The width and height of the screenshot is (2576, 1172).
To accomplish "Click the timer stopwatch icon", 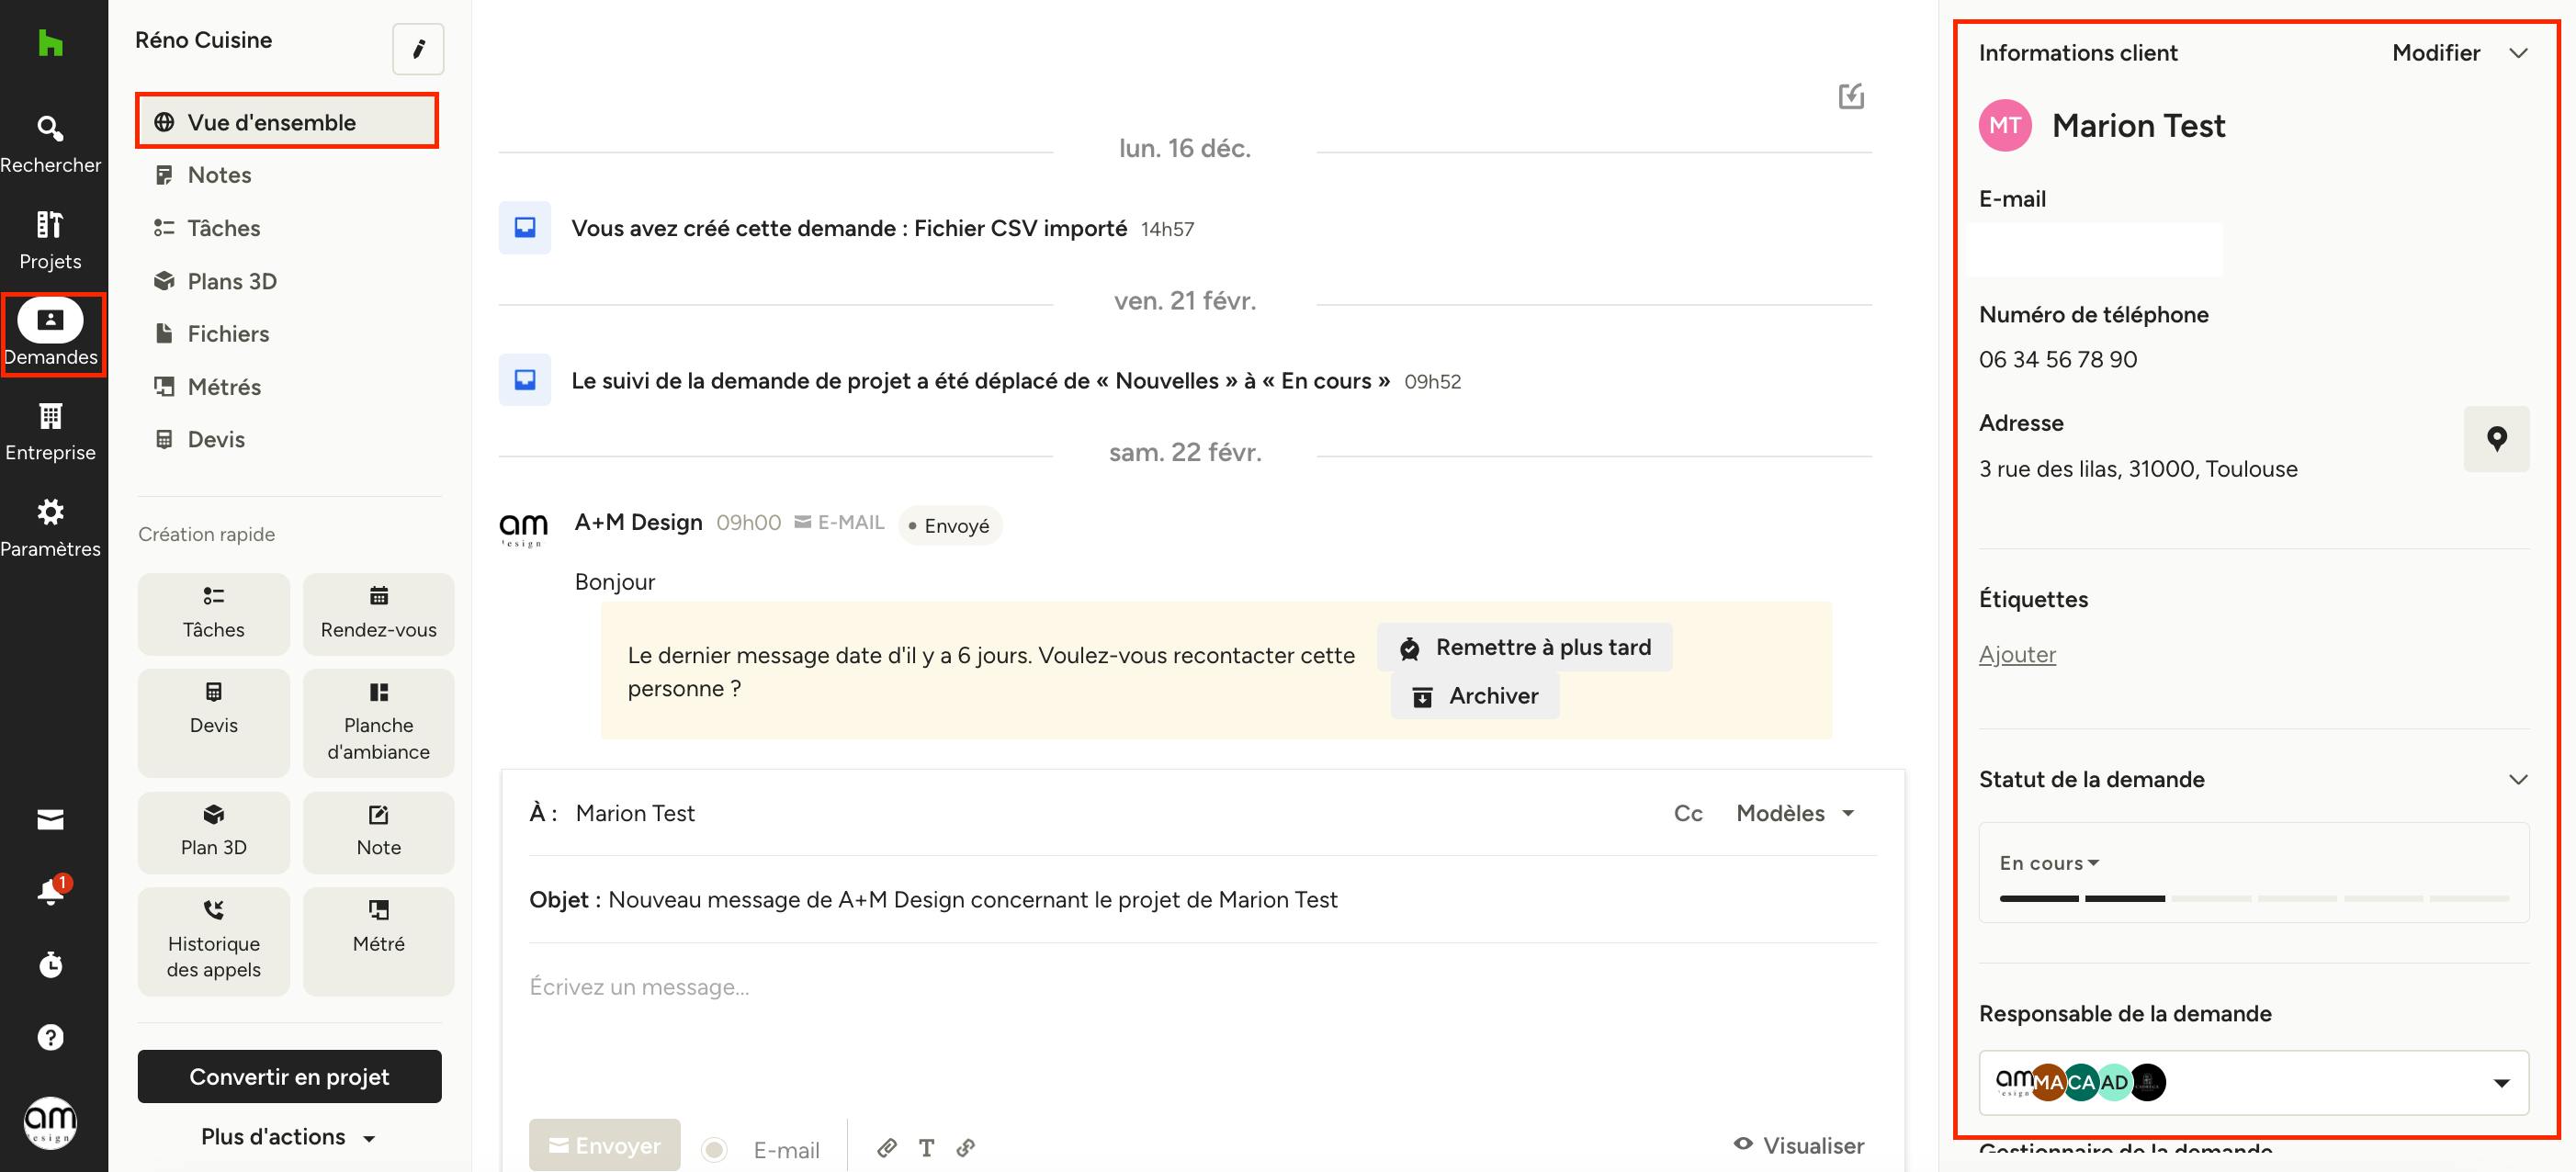I will [50, 965].
